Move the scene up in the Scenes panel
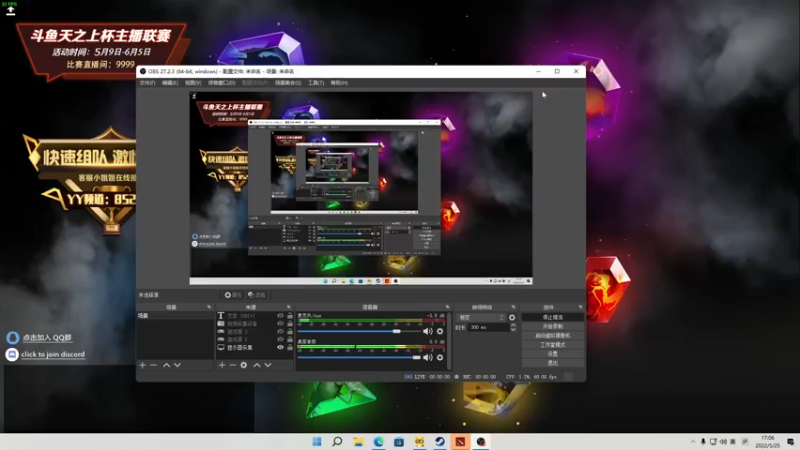 (166, 365)
